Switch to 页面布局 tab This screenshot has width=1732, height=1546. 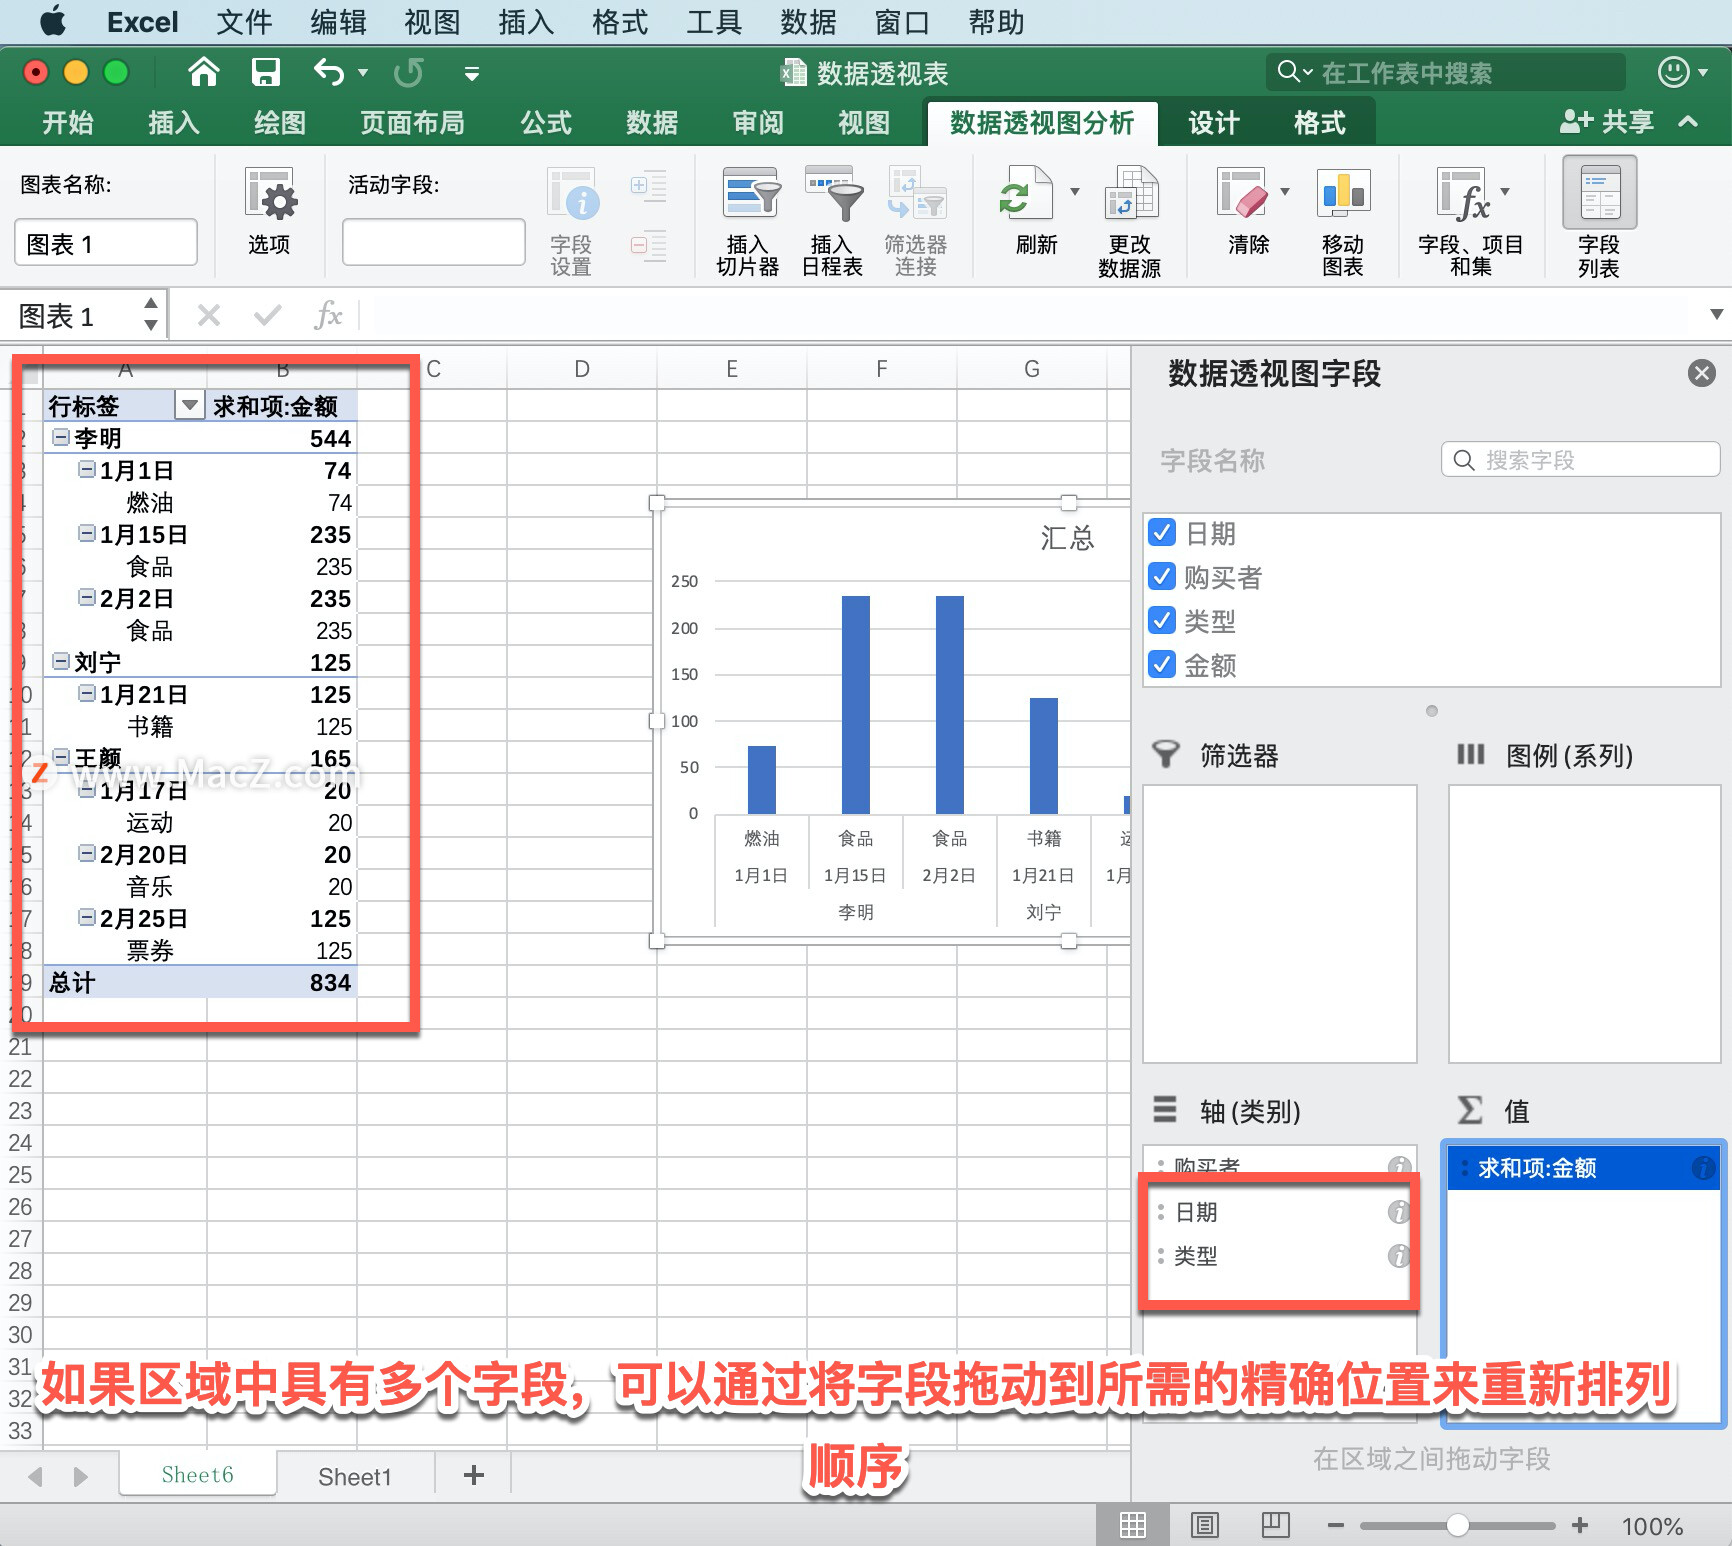[412, 122]
